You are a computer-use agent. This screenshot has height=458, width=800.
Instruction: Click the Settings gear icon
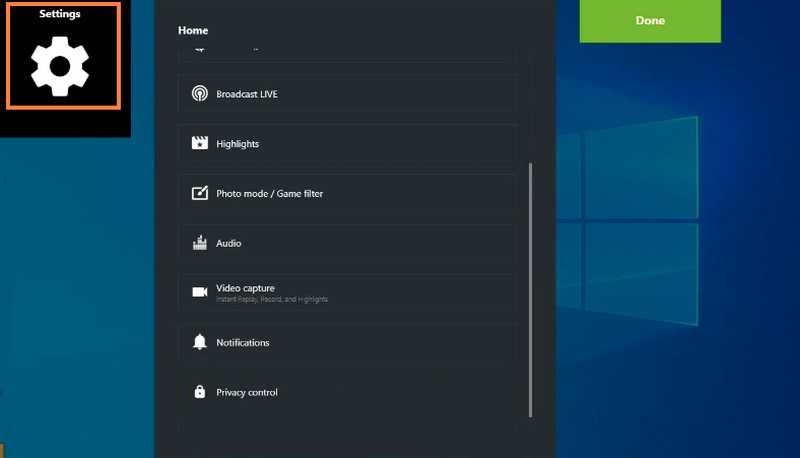point(60,65)
